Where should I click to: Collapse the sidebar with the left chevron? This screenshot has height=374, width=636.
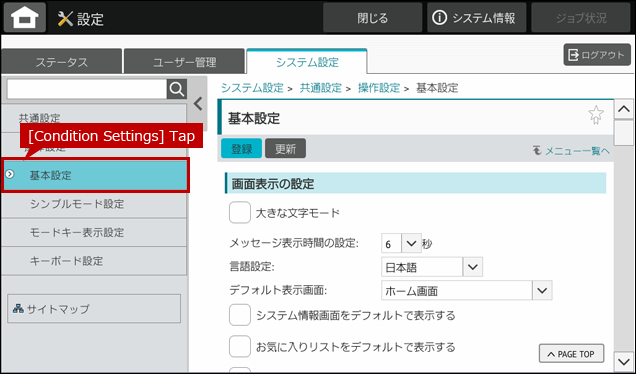198,104
